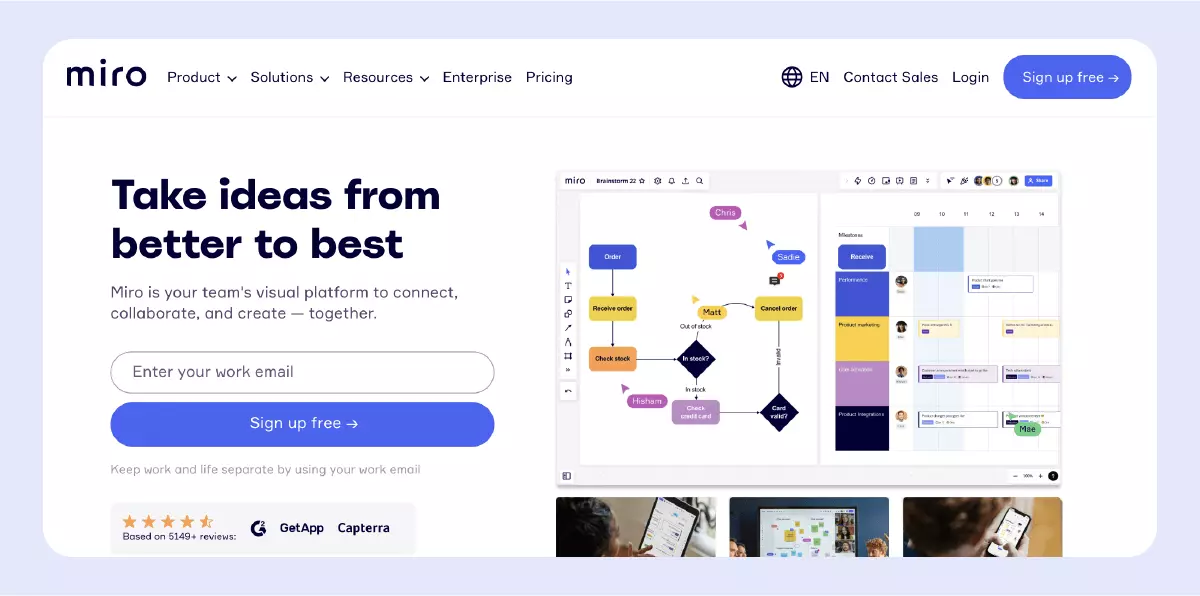The width and height of the screenshot is (1200, 596).
Task: Expand the Resources dropdown menu
Action: tap(386, 77)
